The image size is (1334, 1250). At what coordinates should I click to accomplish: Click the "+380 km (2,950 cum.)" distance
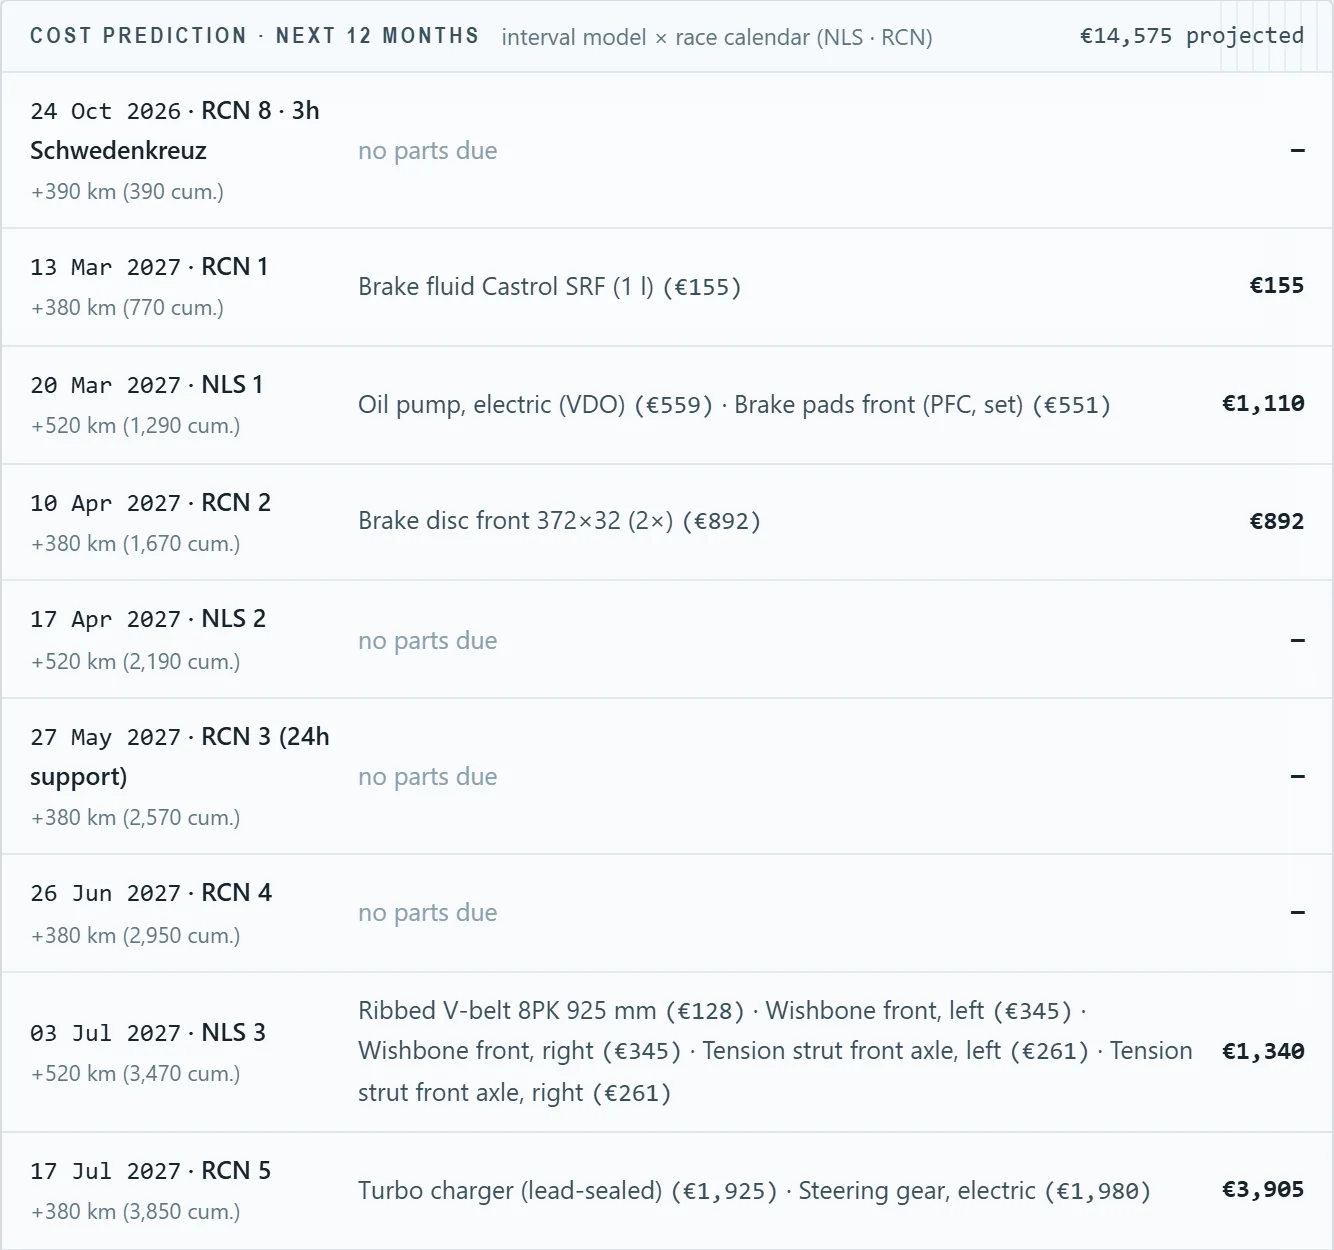[136, 935]
